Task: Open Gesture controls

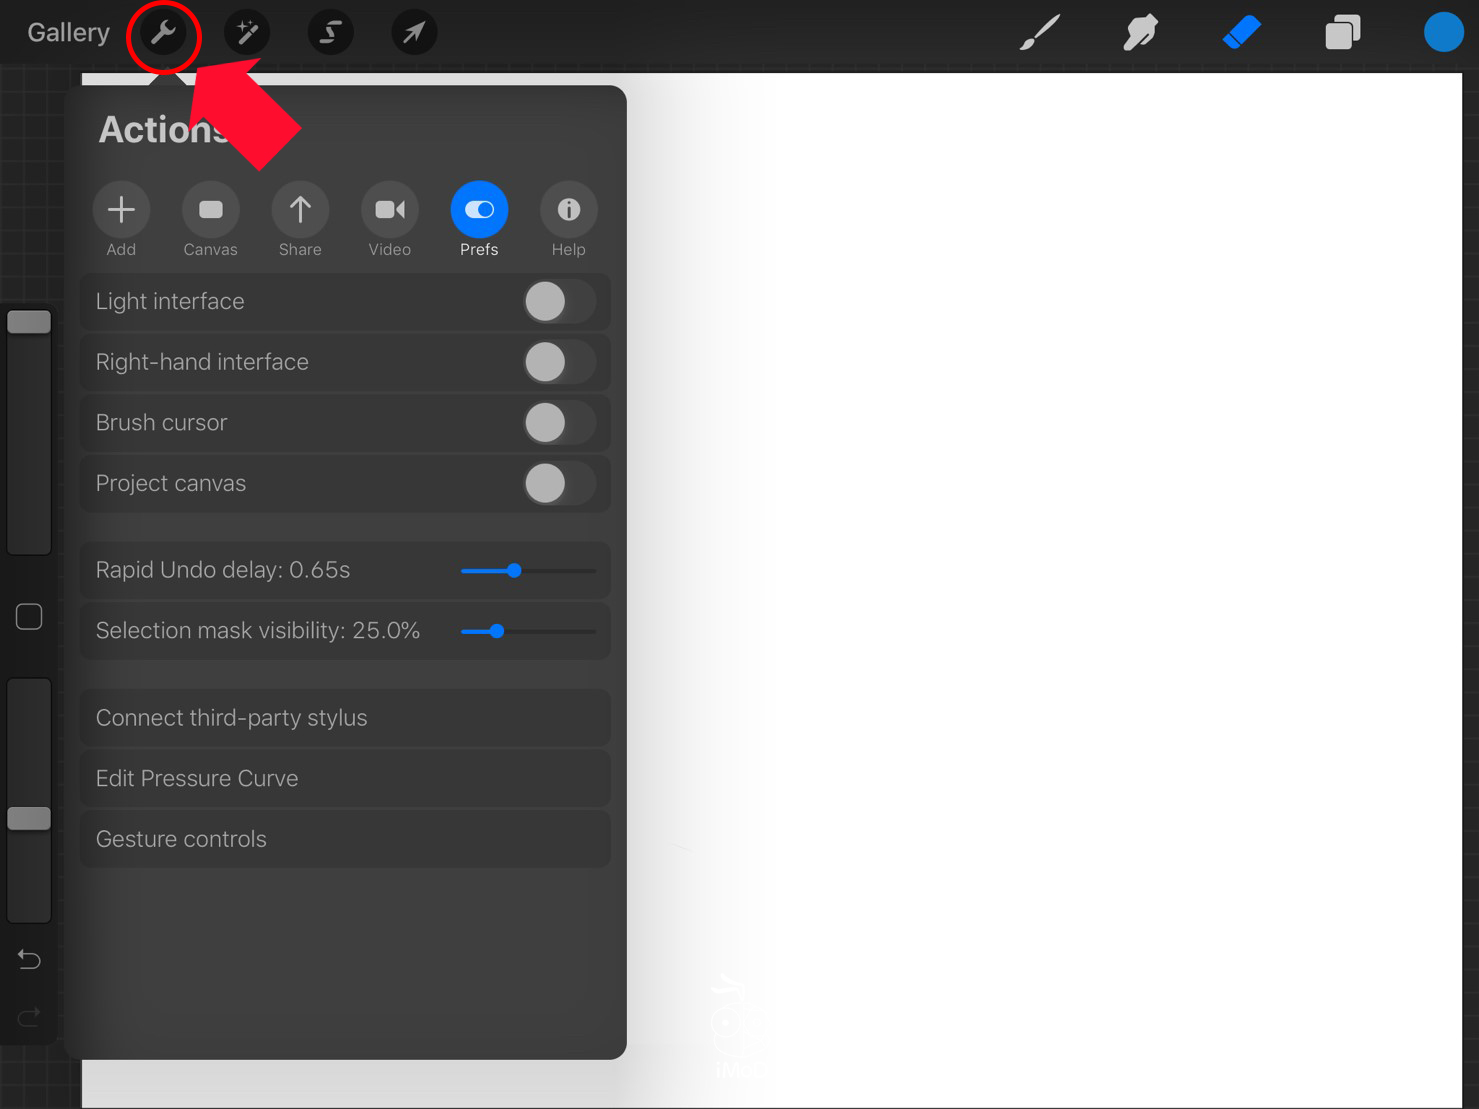Action: 344,838
